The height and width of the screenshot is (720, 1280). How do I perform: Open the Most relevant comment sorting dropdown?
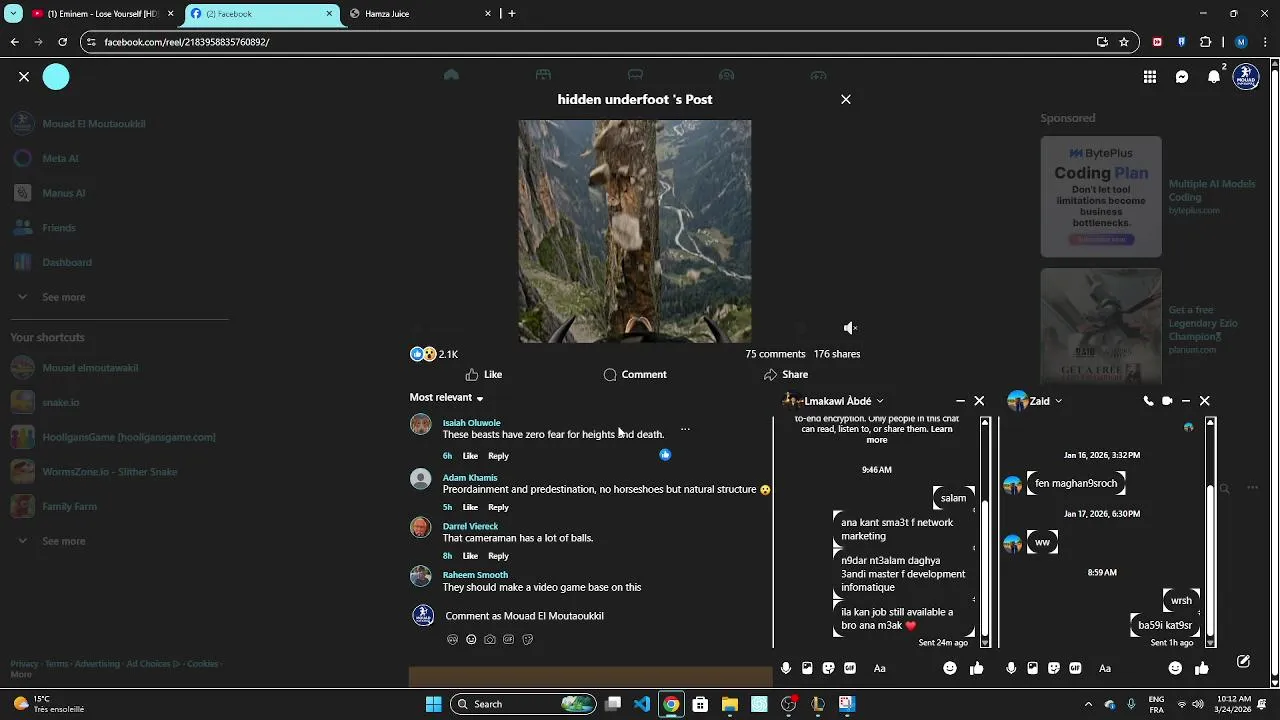(446, 397)
